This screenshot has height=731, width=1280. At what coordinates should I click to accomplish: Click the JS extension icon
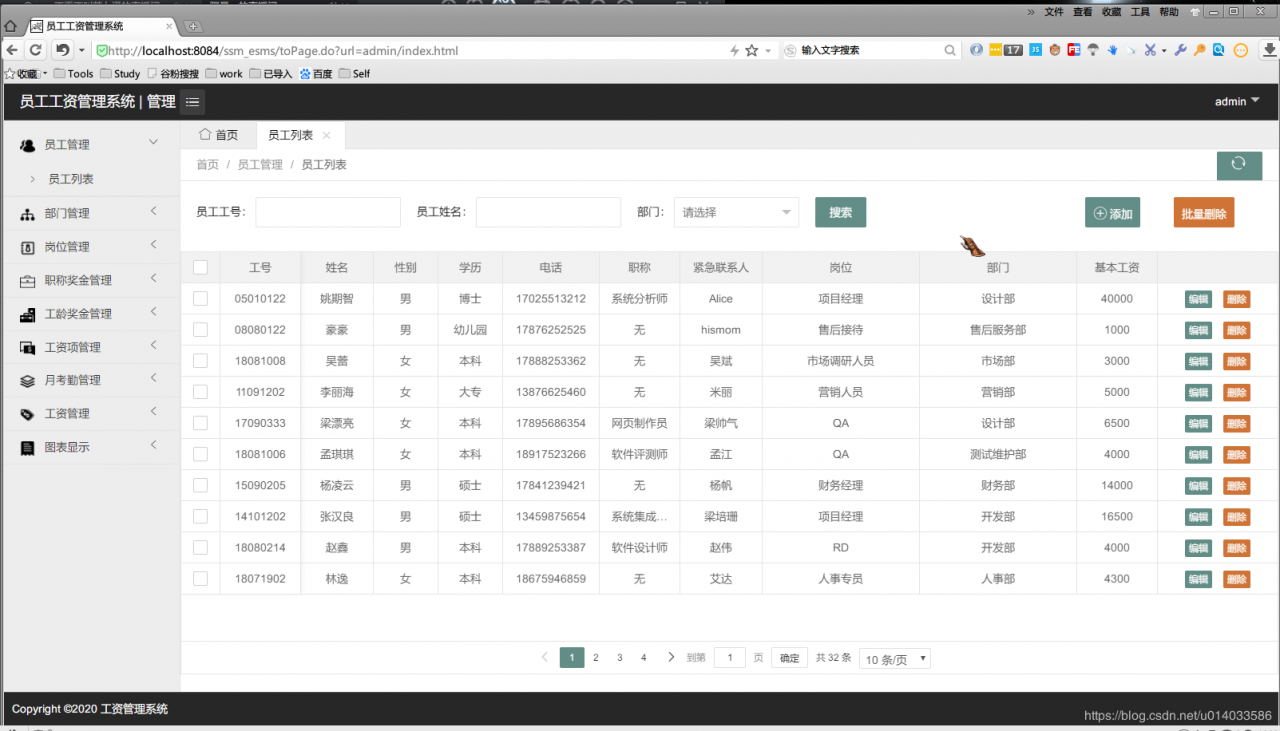tap(1036, 50)
